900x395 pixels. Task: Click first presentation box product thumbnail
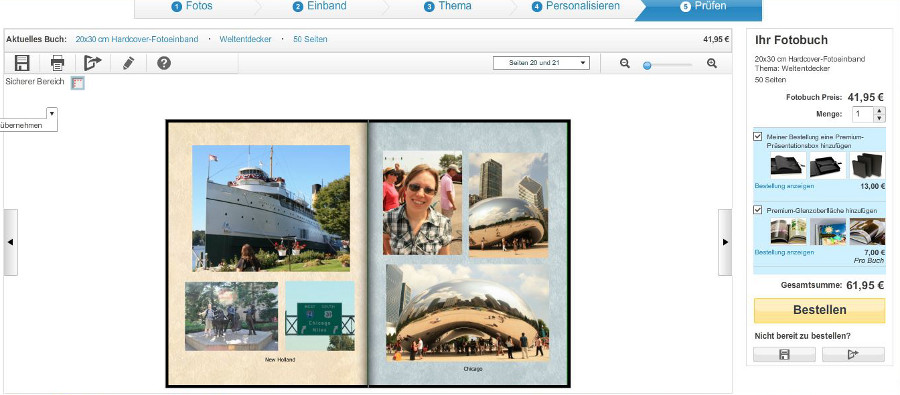789,165
